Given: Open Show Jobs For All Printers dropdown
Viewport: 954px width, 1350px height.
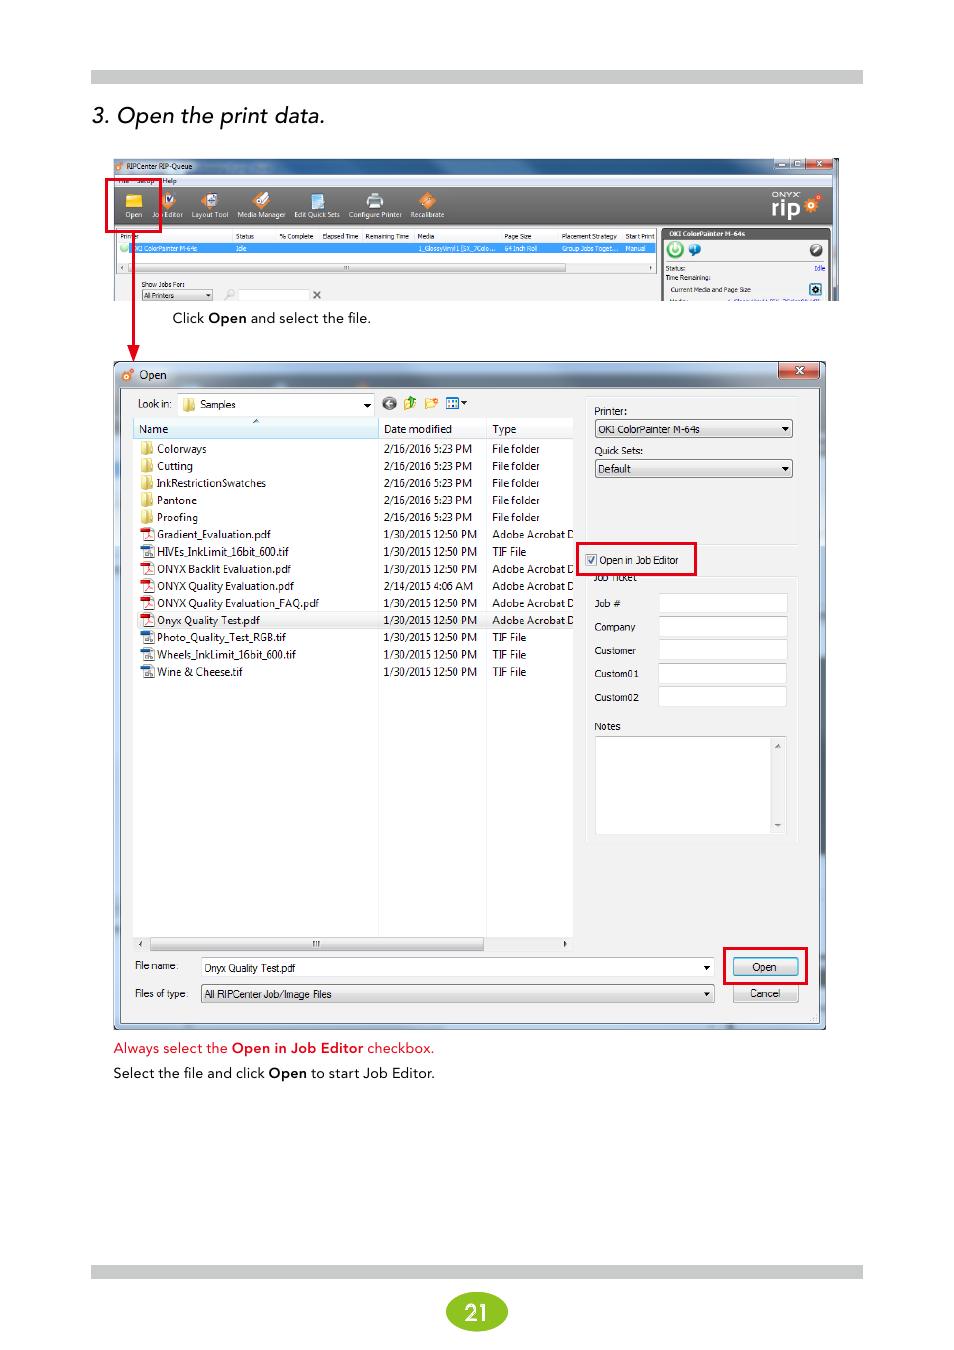Looking at the screenshot, I should pos(177,295).
